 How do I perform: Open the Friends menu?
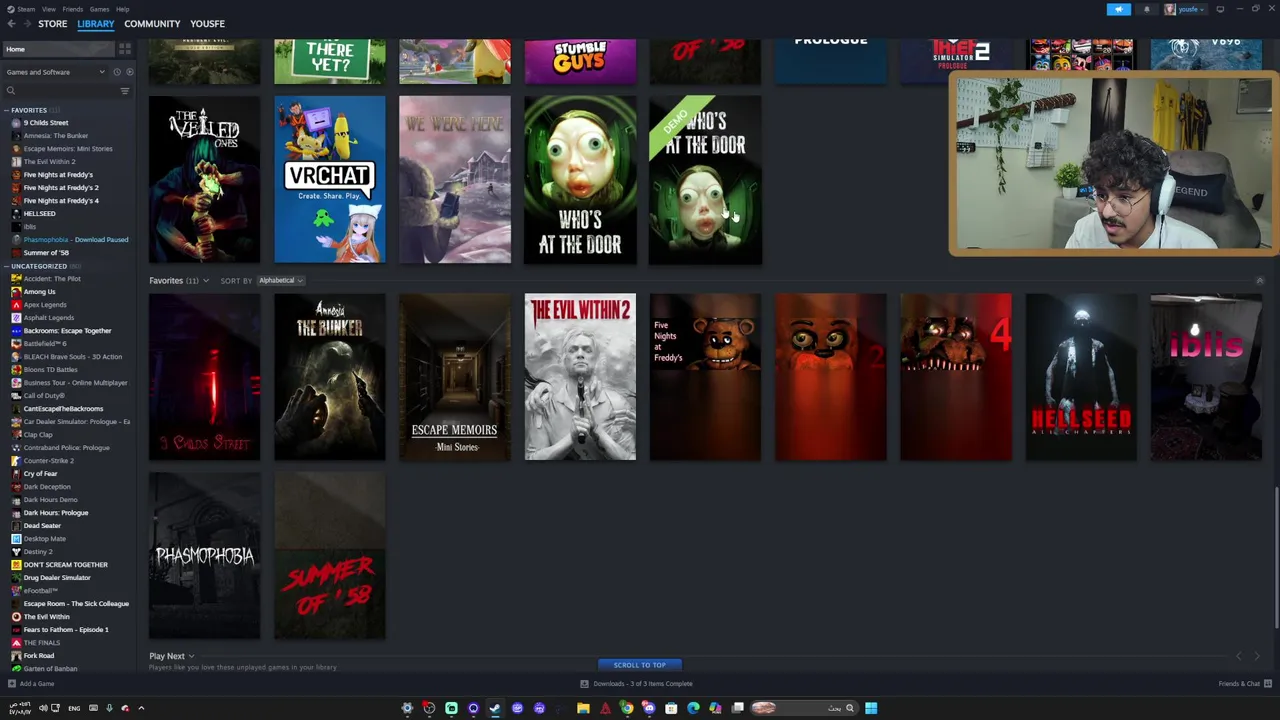73,9
